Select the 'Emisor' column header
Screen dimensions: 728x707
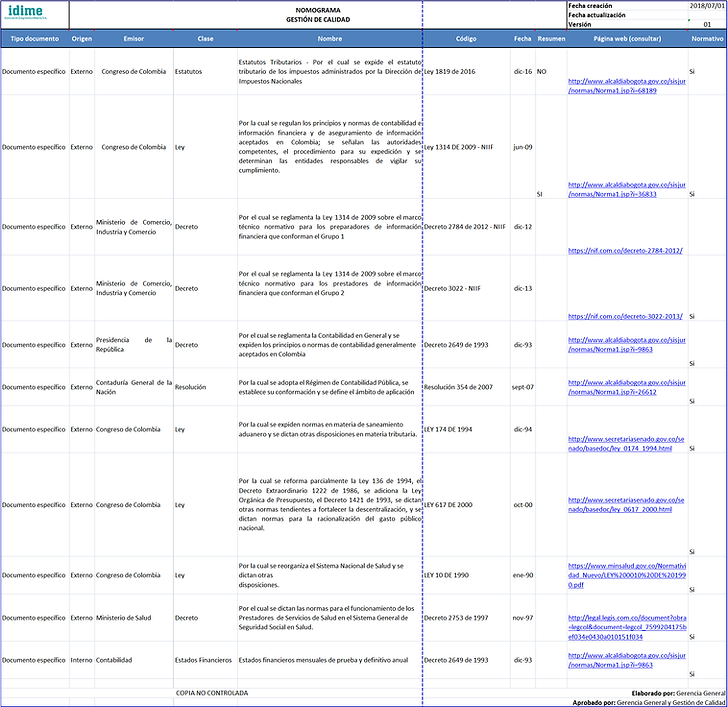pyautogui.click(x=134, y=39)
